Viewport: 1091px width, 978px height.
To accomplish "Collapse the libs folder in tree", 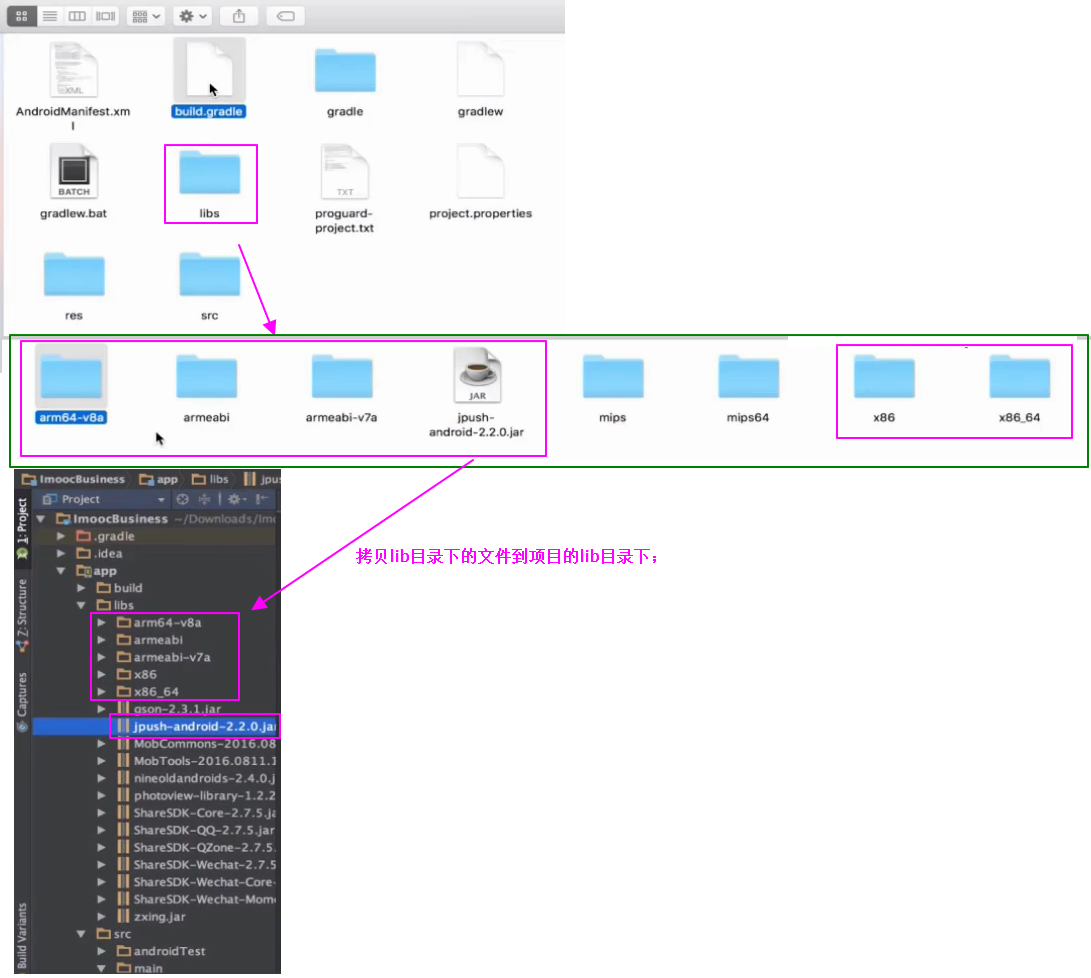I will (81, 605).
